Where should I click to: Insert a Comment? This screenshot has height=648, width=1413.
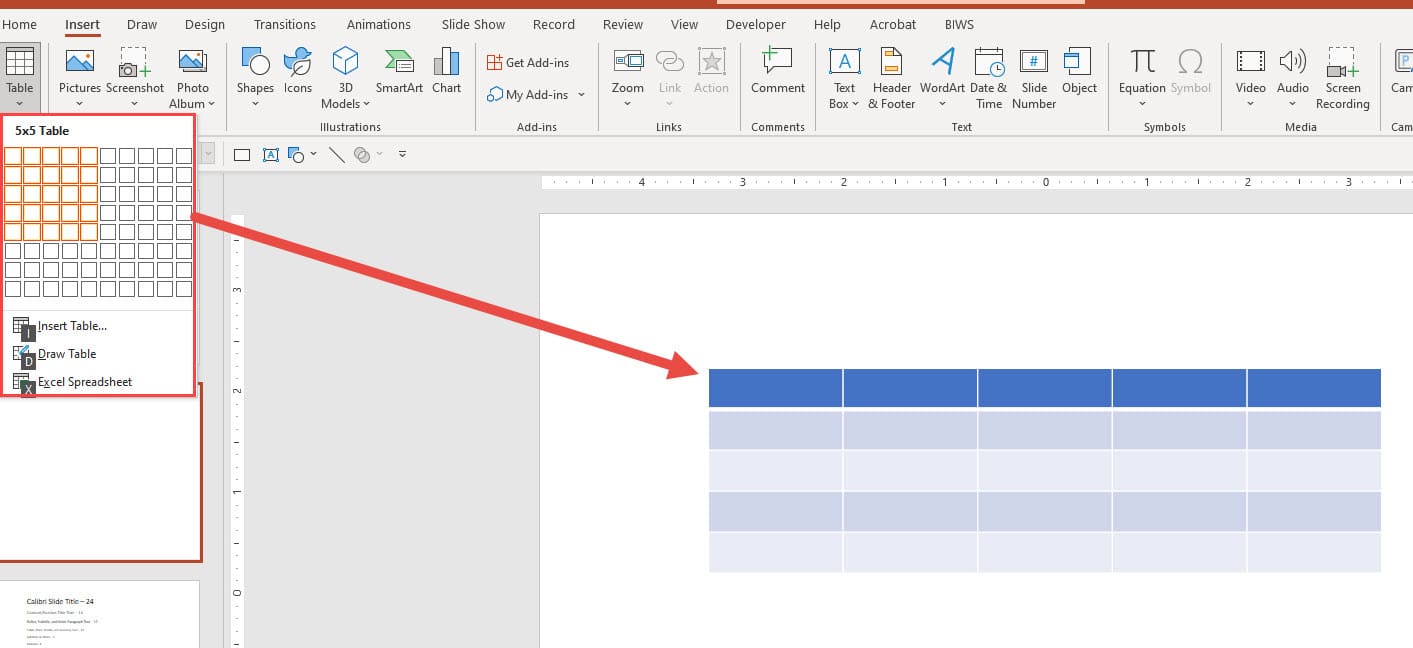tap(777, 72)
